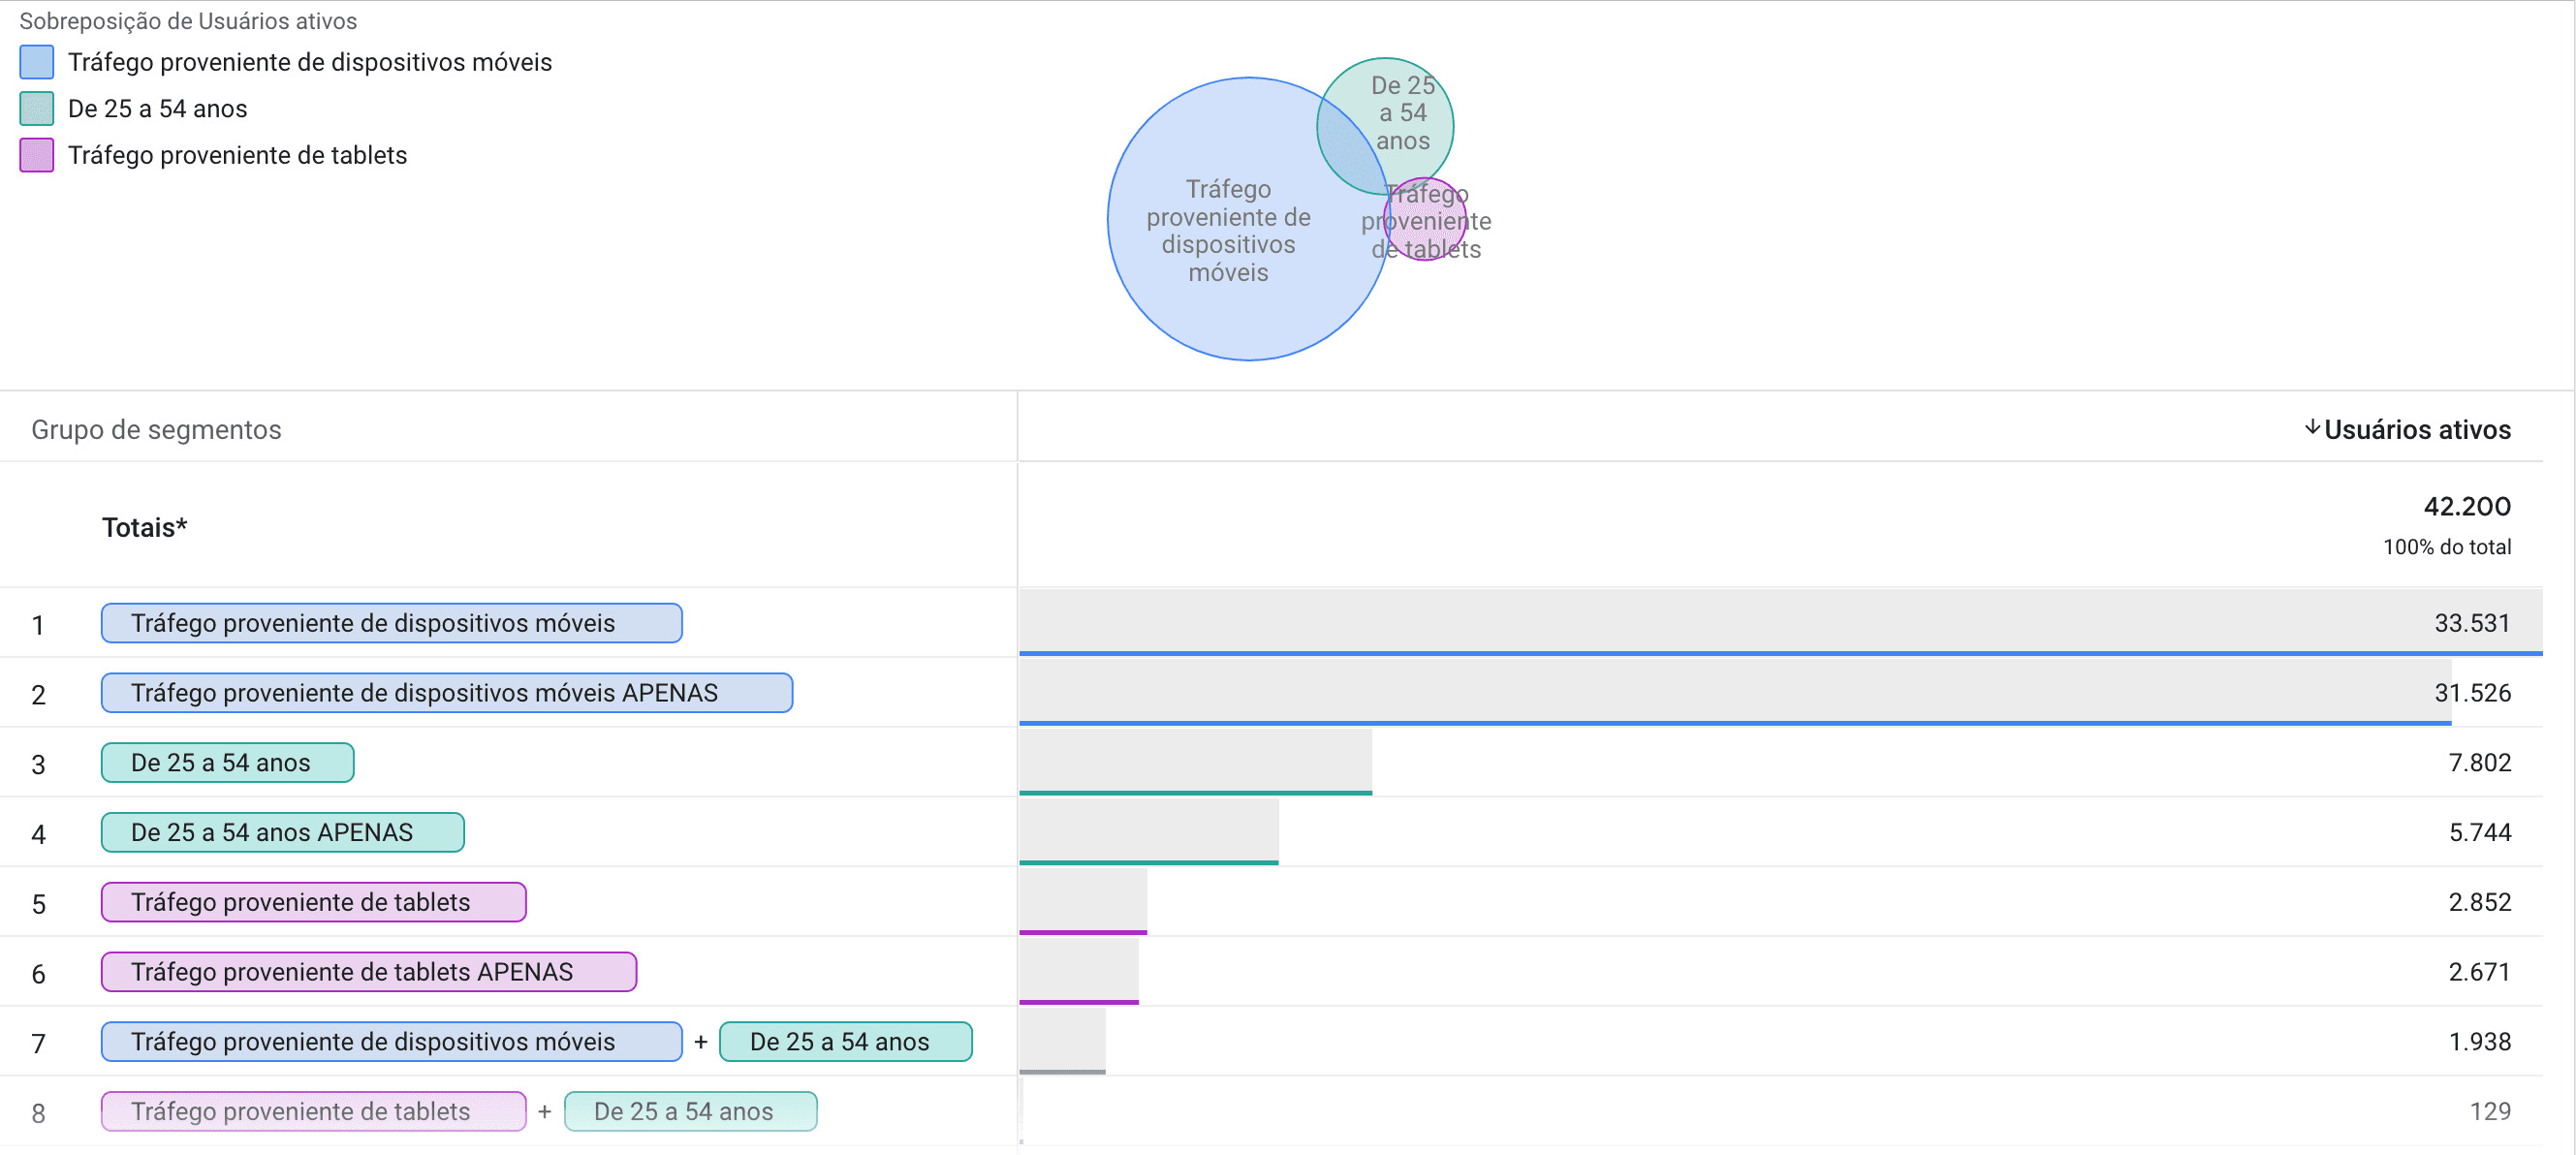Click the 33.531 bar in row 1
The width and height of the screenshot is (2576, 1155).
click(x=1700, y=622)
